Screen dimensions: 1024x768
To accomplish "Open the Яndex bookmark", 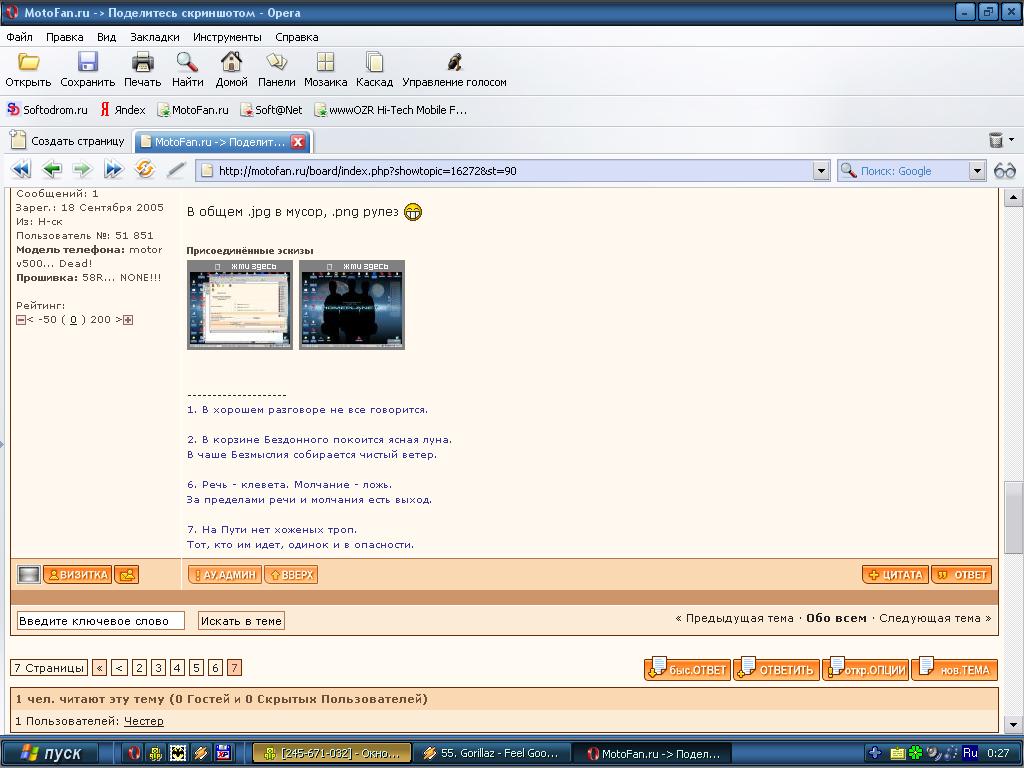I will [x=123, y=110].
